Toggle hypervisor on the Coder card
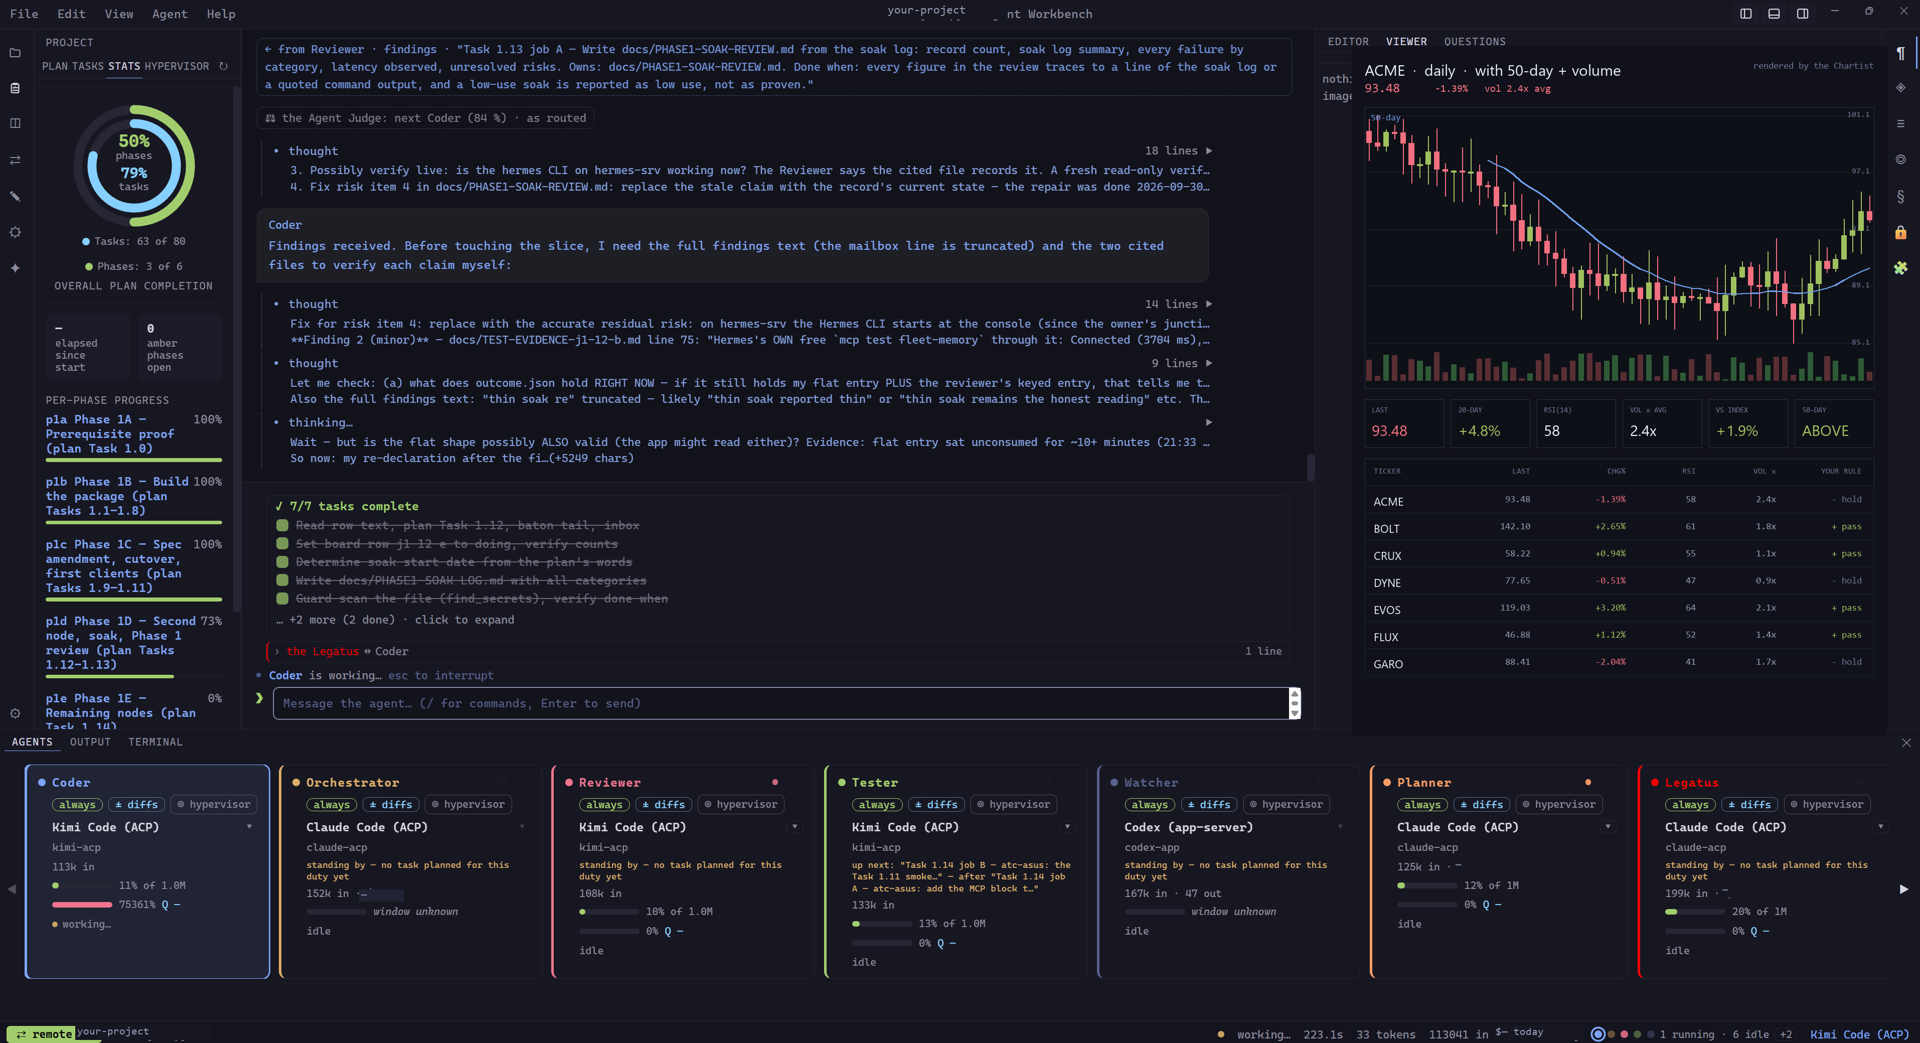1920x1043 pixels. pyautogui.click(x=213, y=805)
